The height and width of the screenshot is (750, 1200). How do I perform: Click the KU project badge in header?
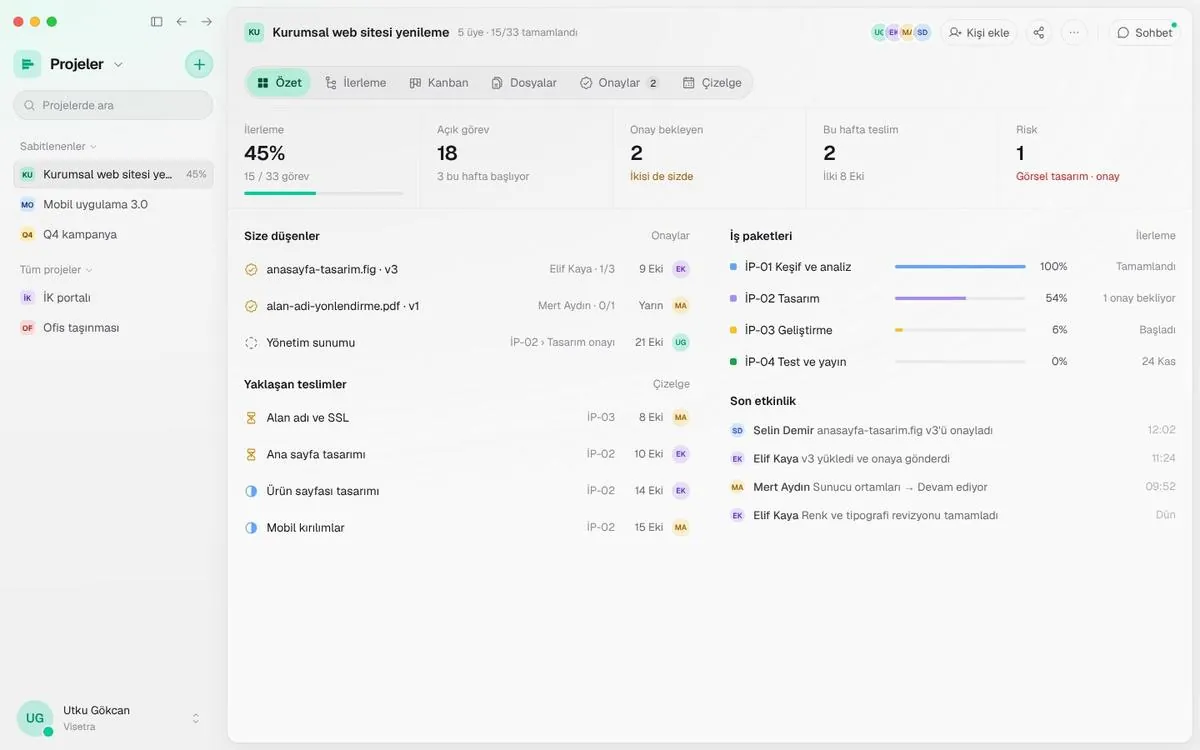(254, 32)
